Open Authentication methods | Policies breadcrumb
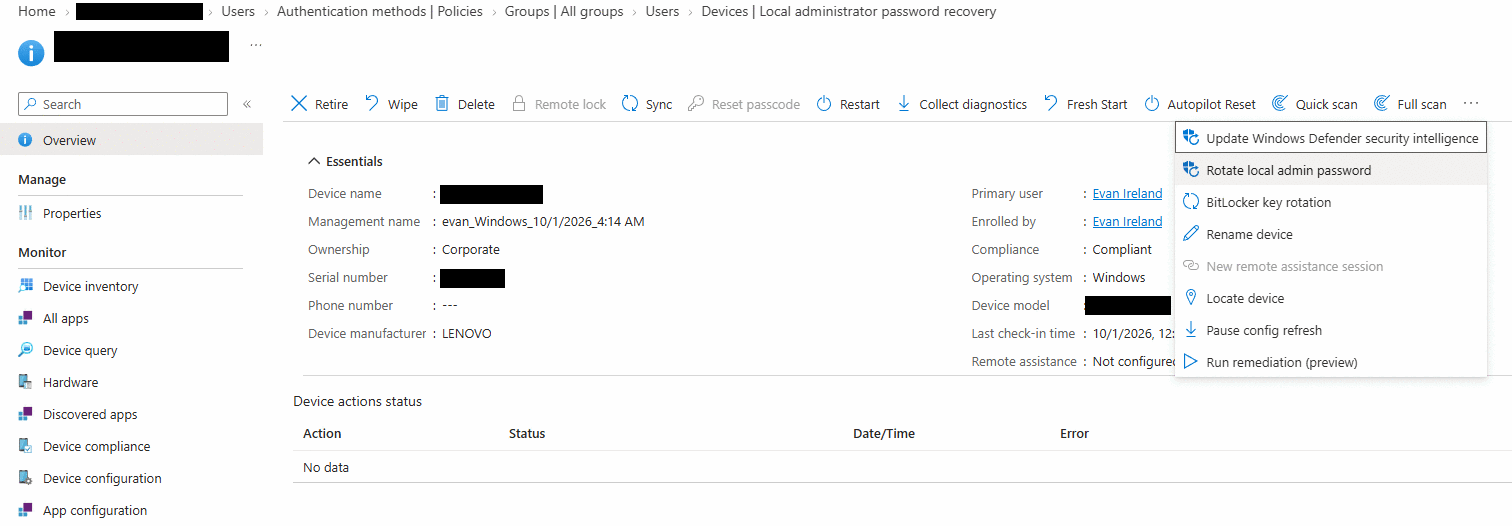Screen dimensions: 1512x526 click(x=380, y=11)
